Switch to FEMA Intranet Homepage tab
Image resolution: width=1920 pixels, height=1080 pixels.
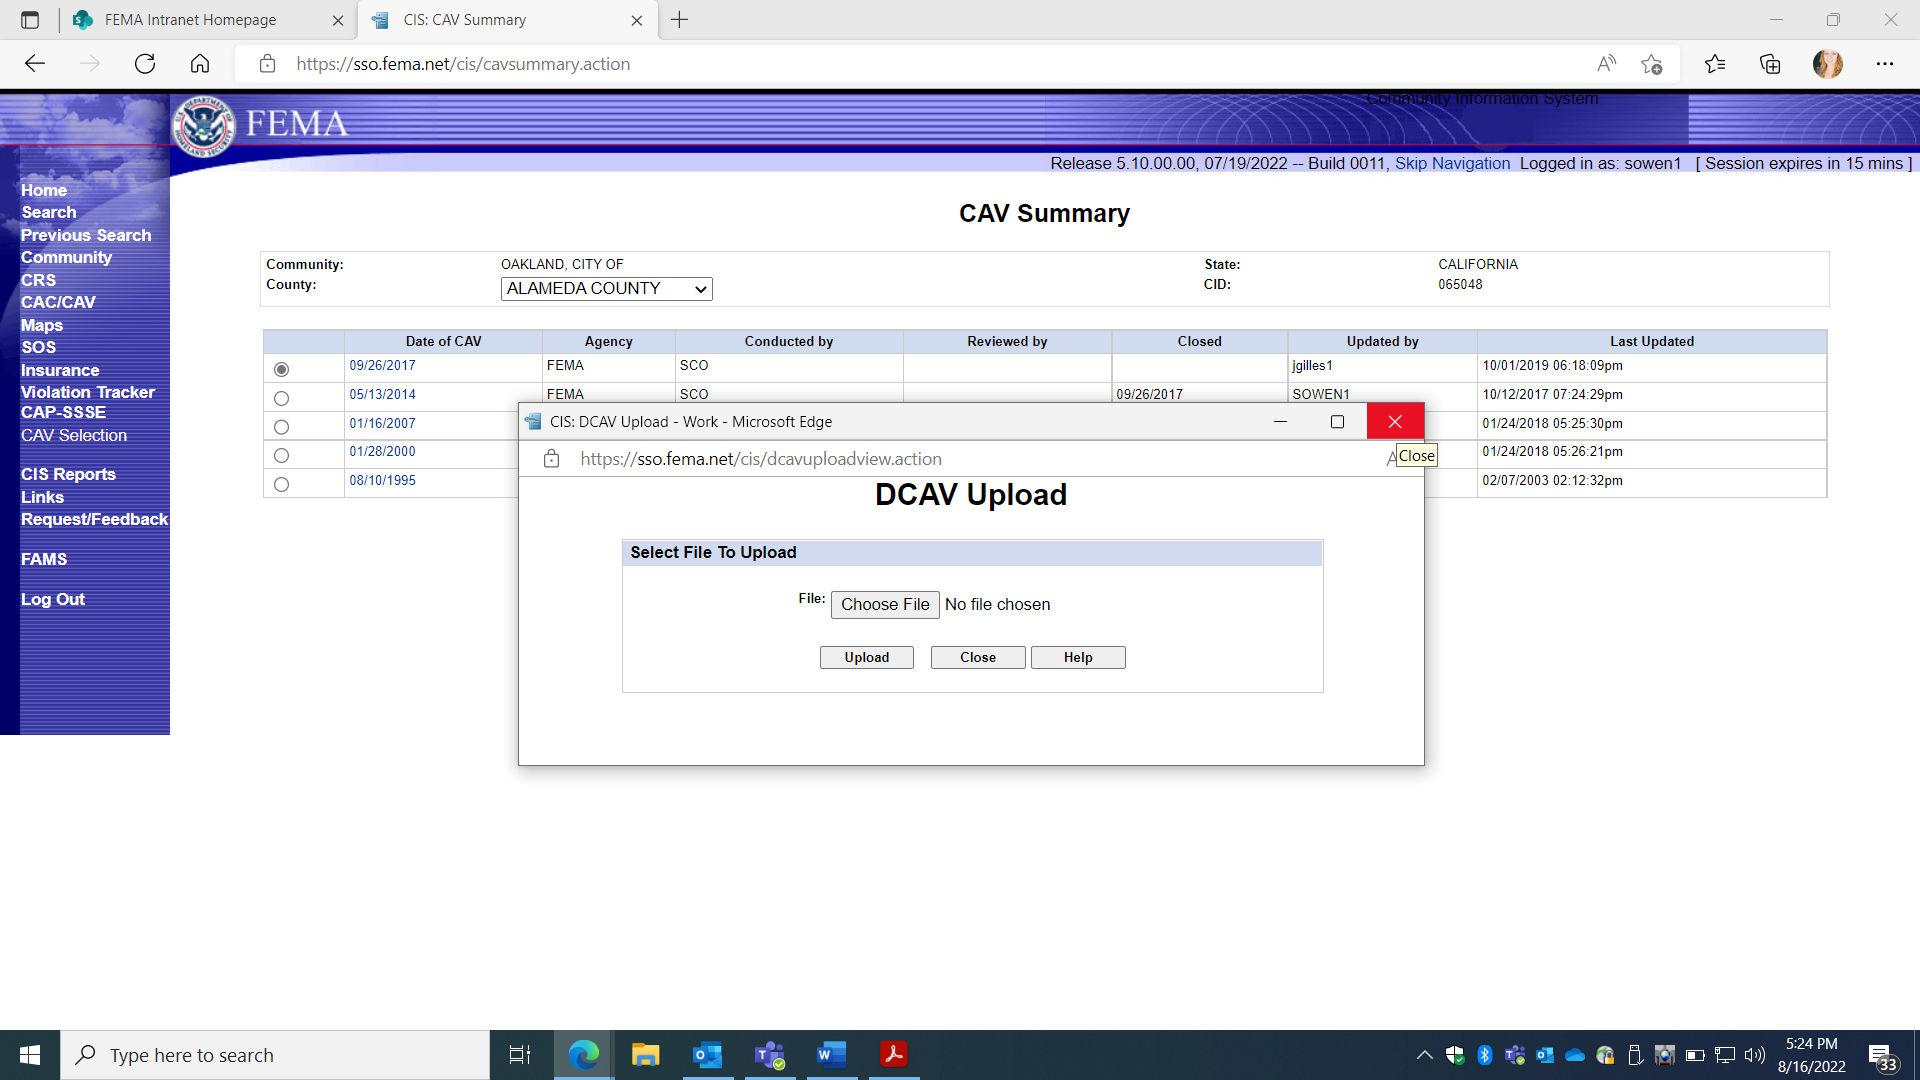pos(190,20)
